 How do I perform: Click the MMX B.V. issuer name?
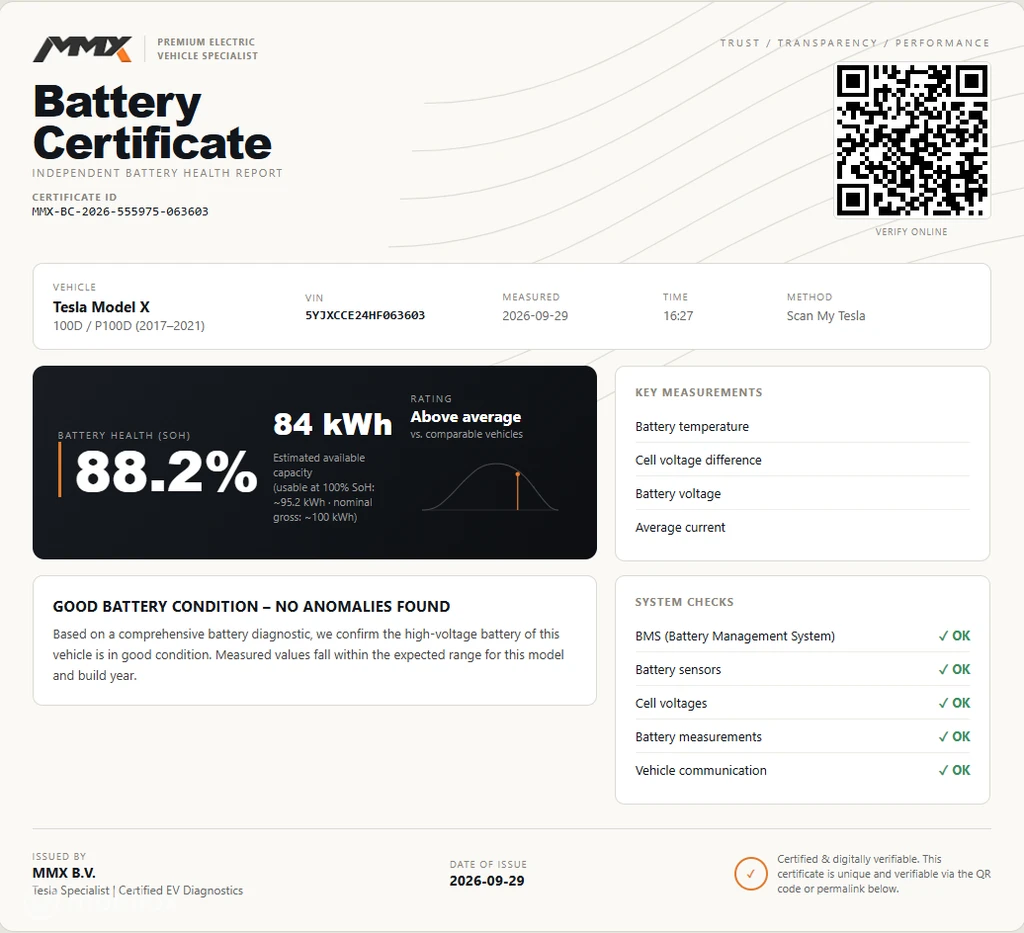[64, 873]
